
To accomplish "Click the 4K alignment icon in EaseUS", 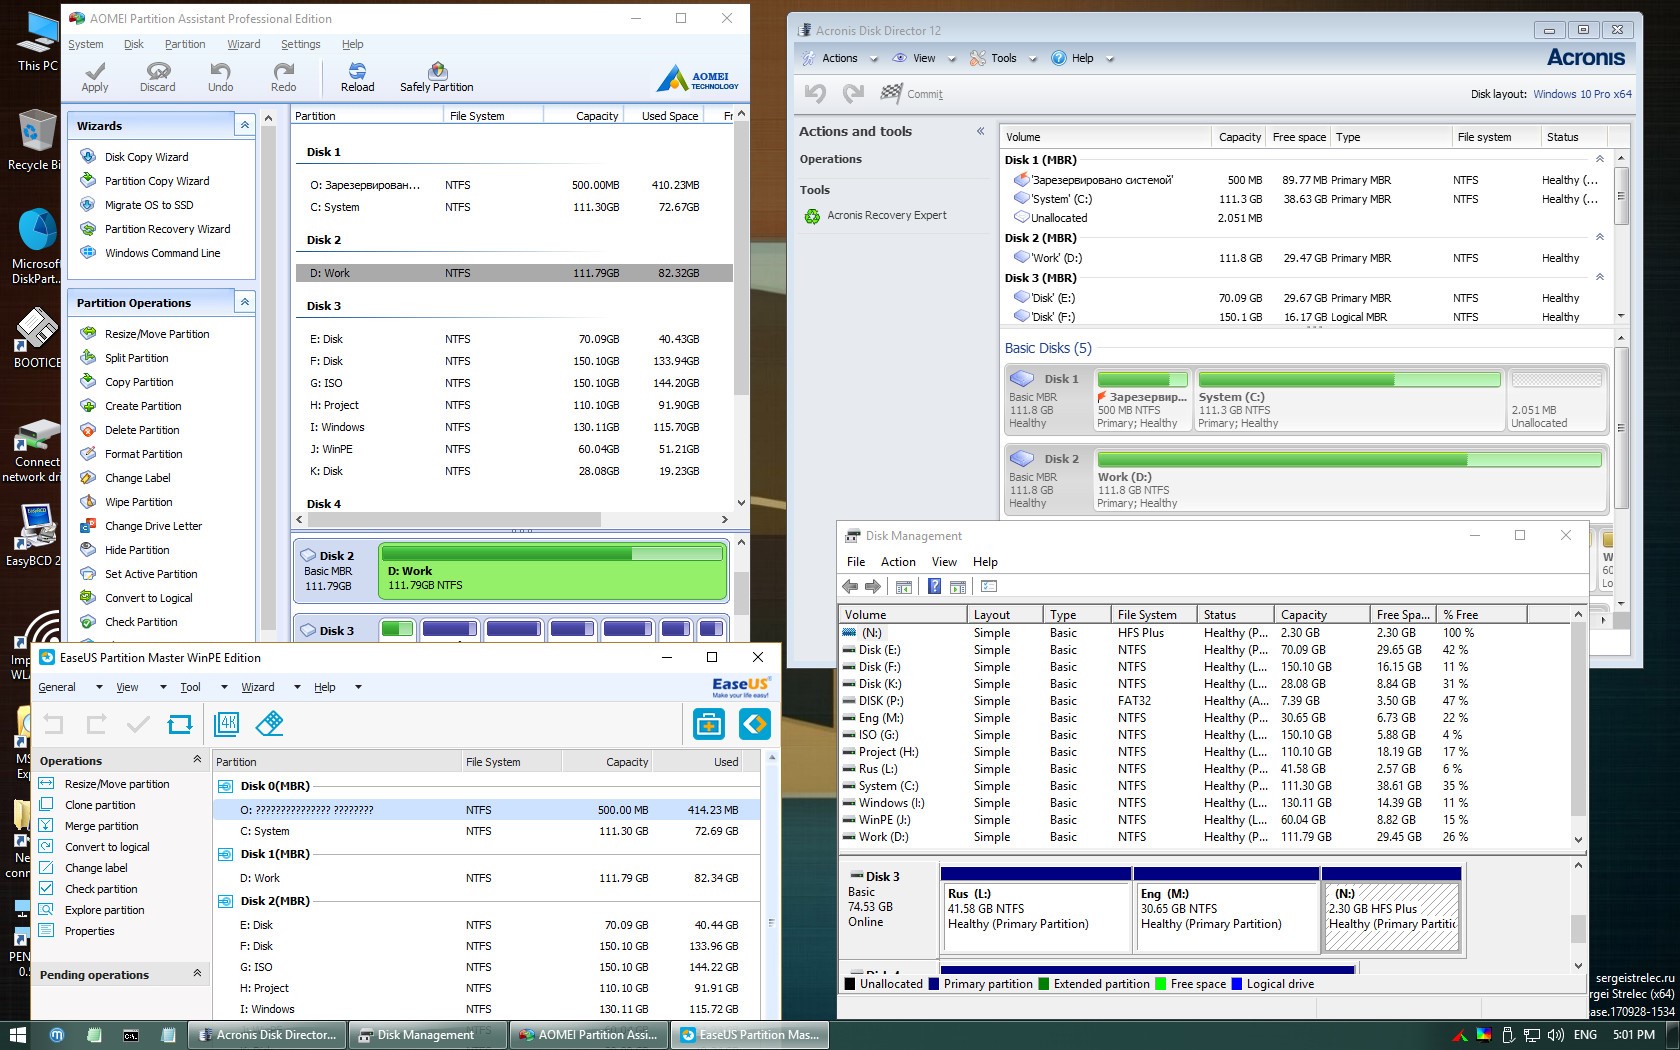I will pyautogui.click(x=227, y=723).
